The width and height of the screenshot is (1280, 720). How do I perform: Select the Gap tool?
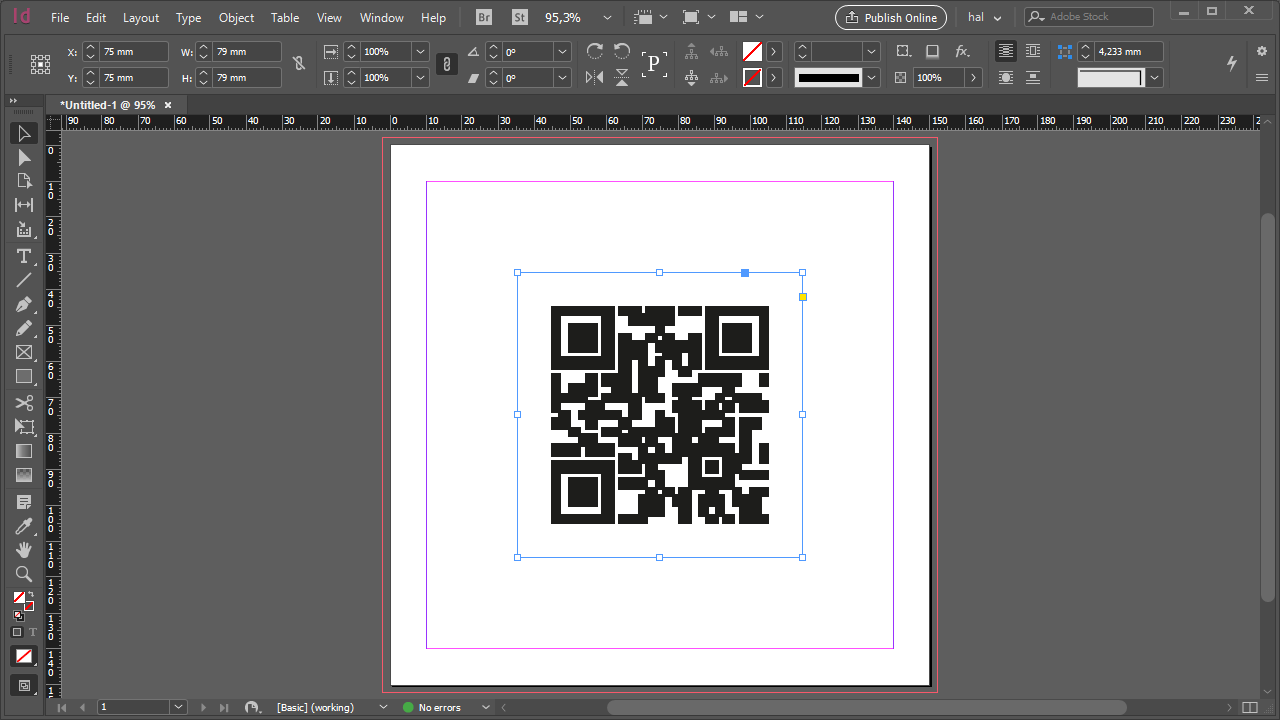pyautogui.click(x=24, y=205)
